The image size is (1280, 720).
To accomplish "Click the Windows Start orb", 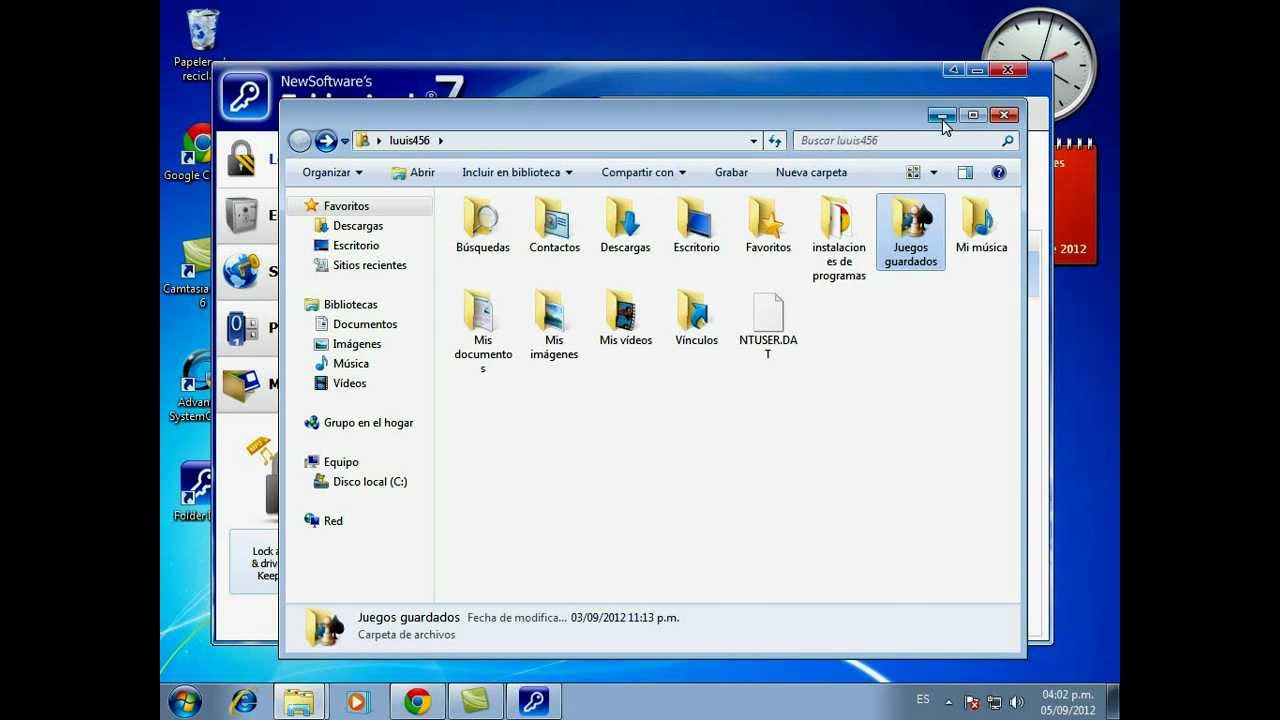I will coord(185,702).
